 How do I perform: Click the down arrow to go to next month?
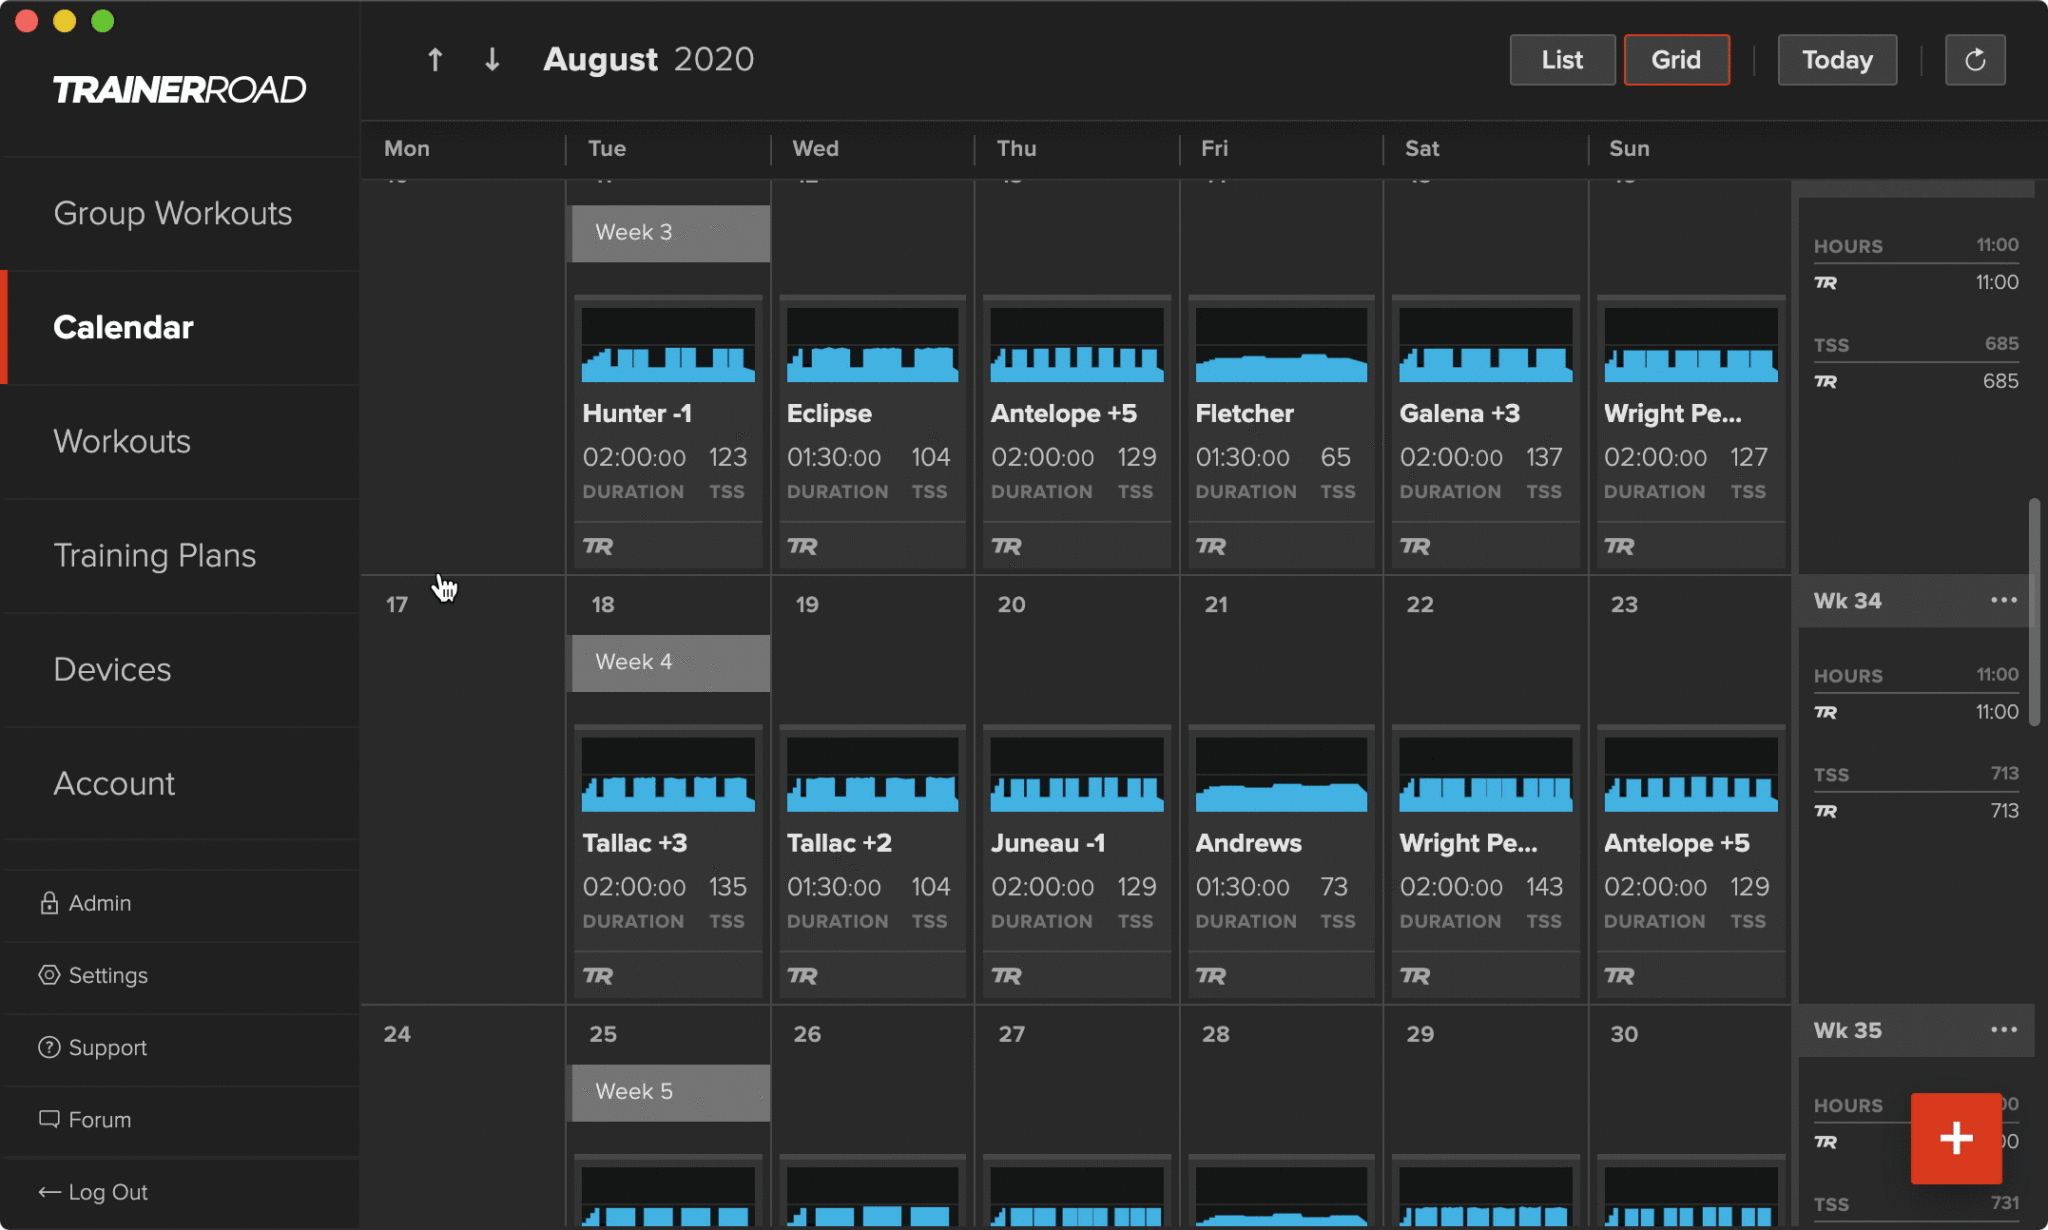[491, 59]
